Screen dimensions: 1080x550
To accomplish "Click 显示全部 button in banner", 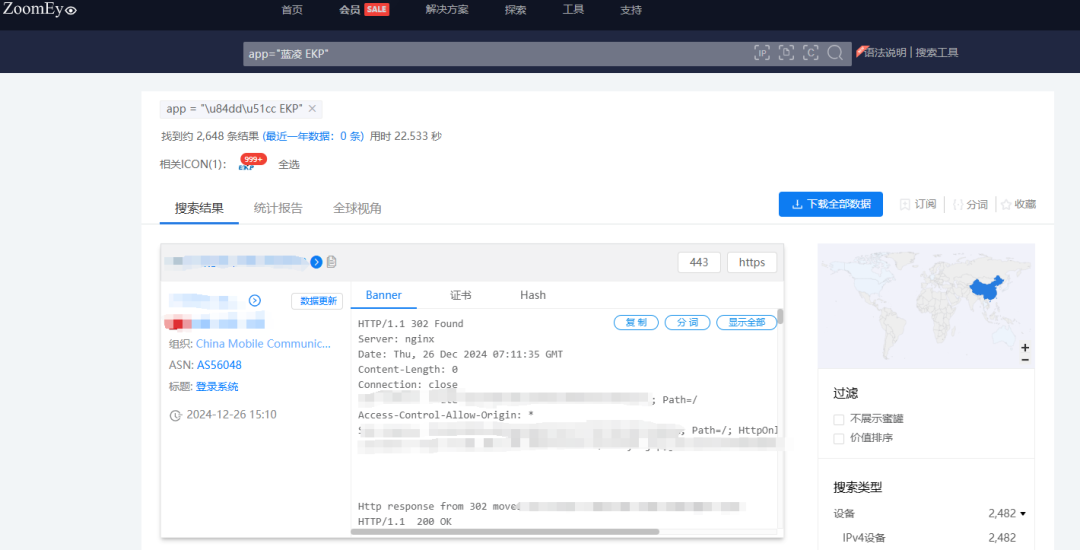I will point(747,322).
